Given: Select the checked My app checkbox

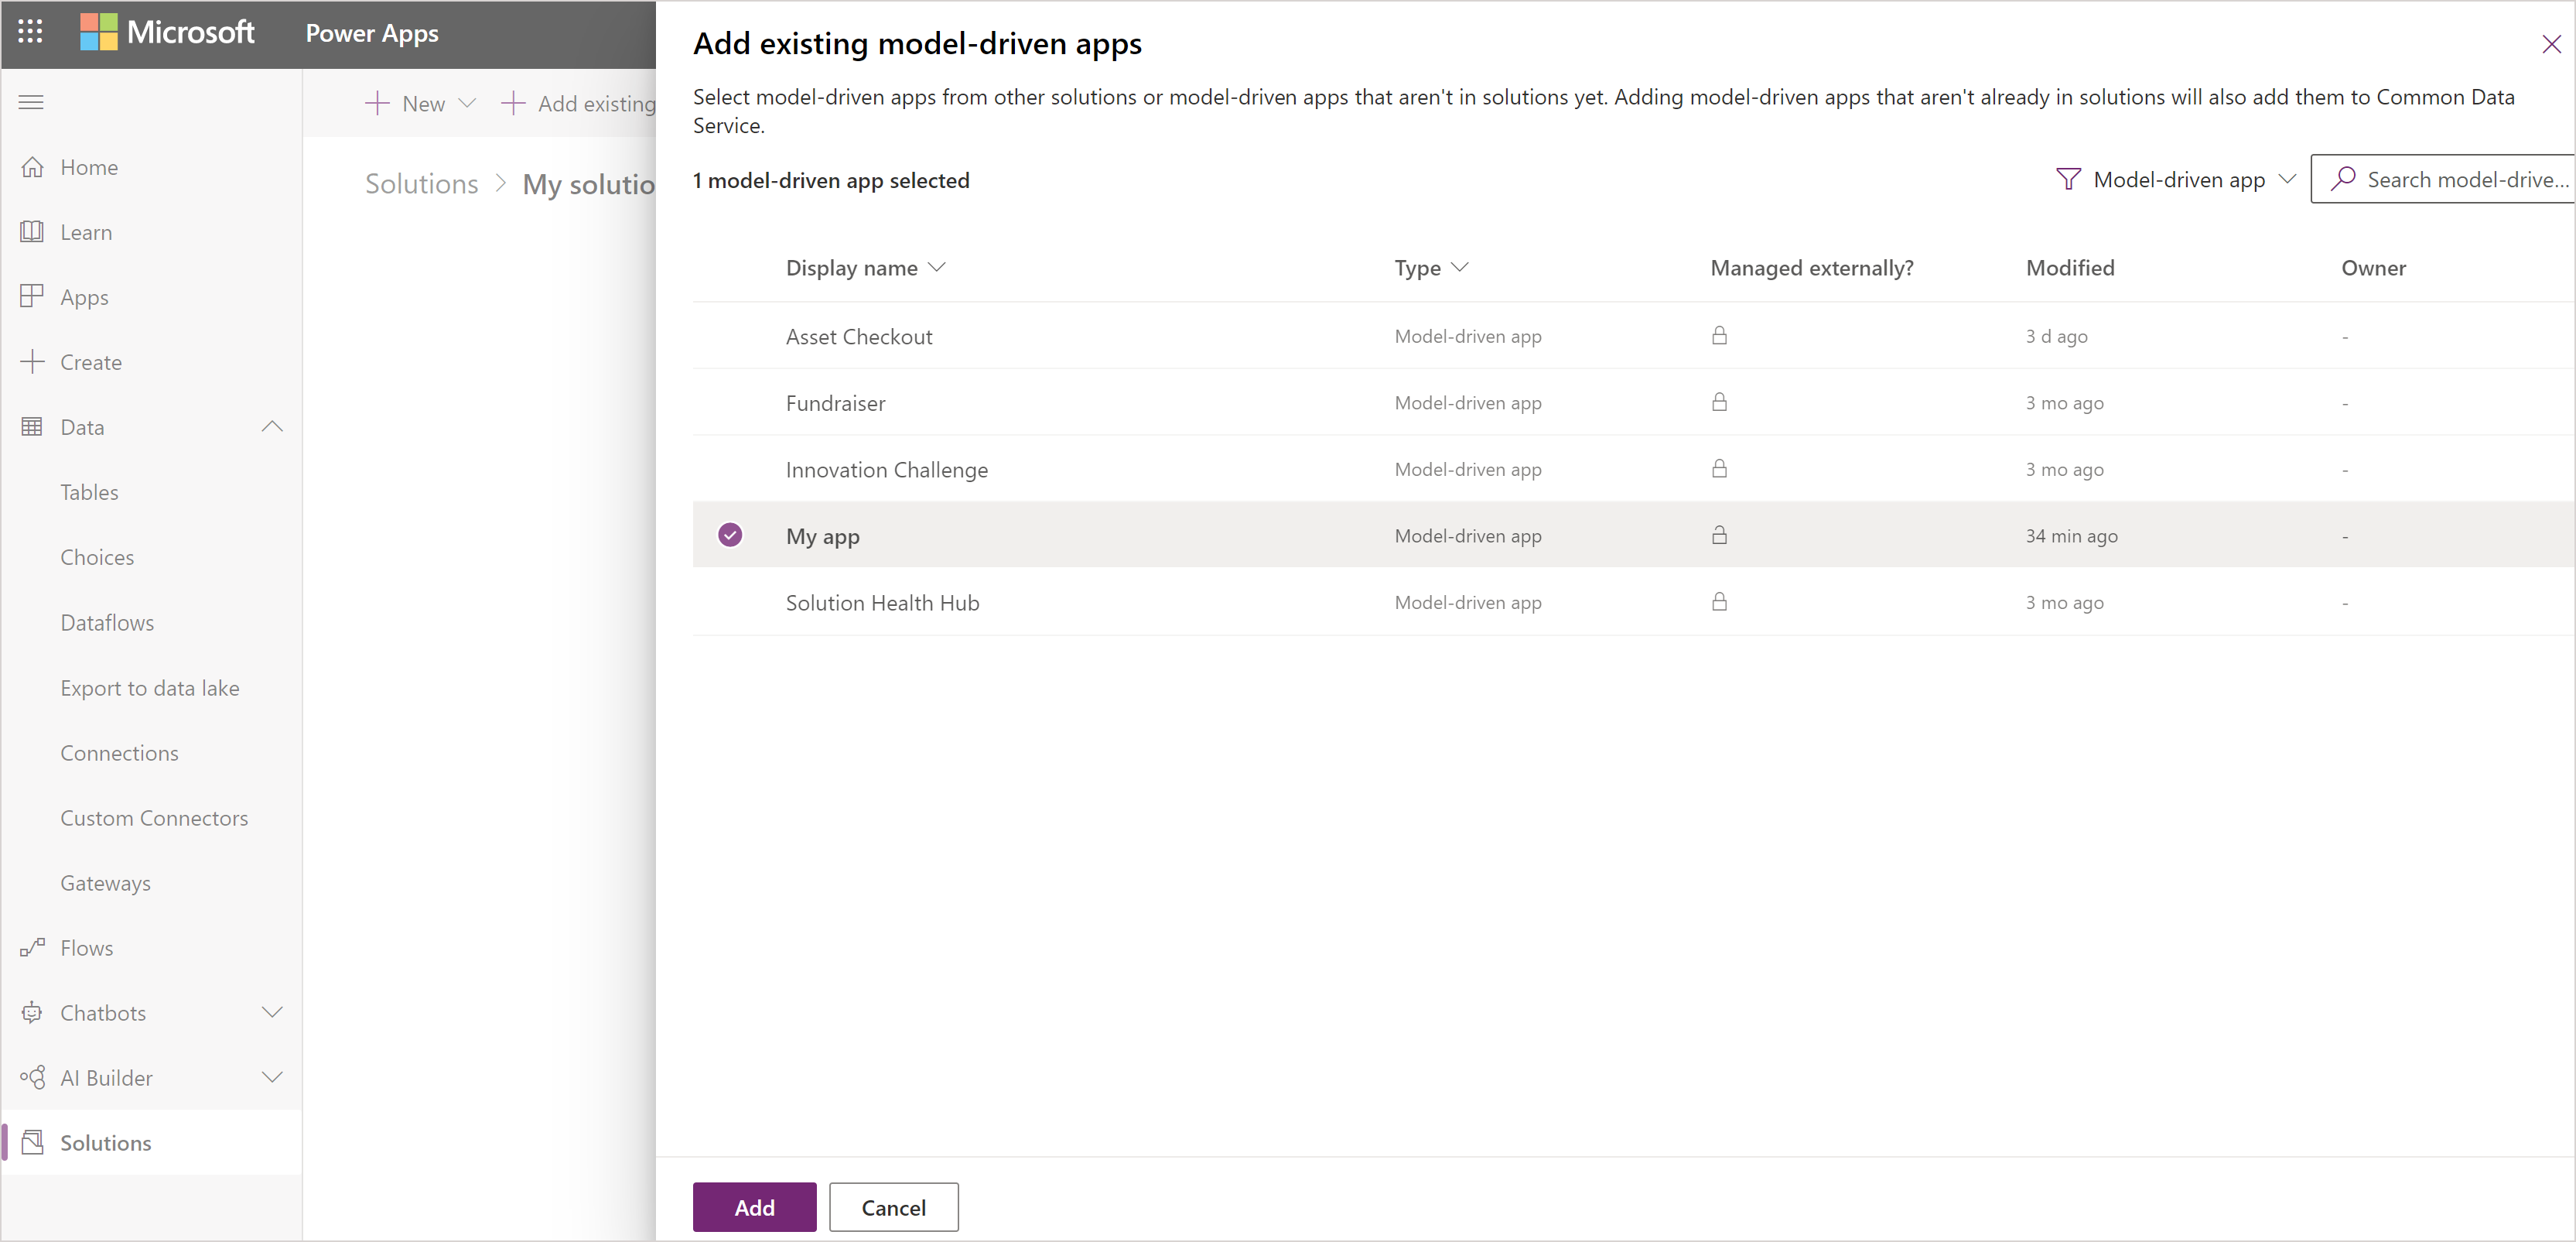Looking at the screenshot, I should coord(731,534).
